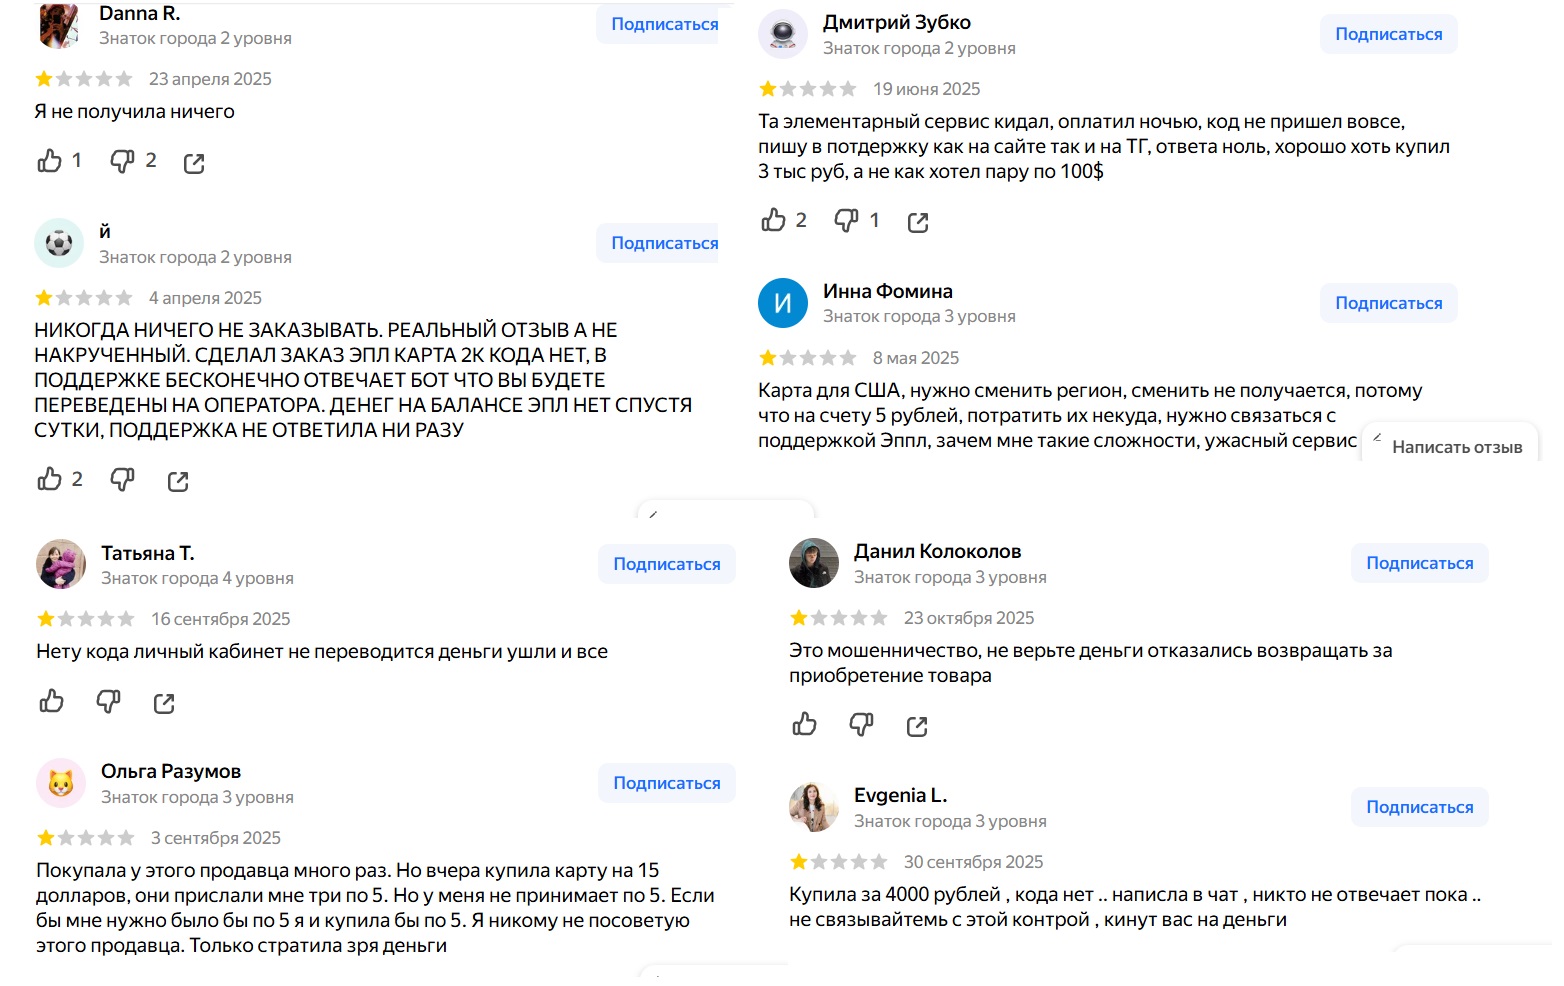The height and width of the screenshot is (986, 1564).
Task: Select the star rating under Ольга Разумов
Action: (x=84, y=837)
